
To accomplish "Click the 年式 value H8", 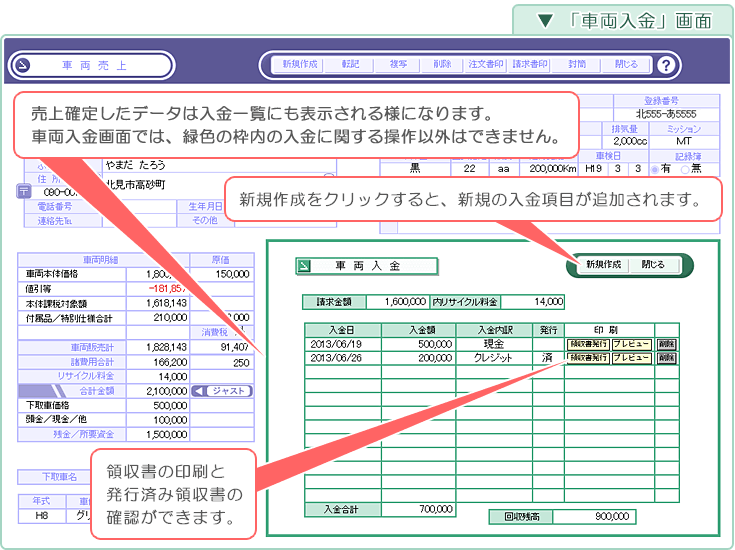I will tap(42, 516).
